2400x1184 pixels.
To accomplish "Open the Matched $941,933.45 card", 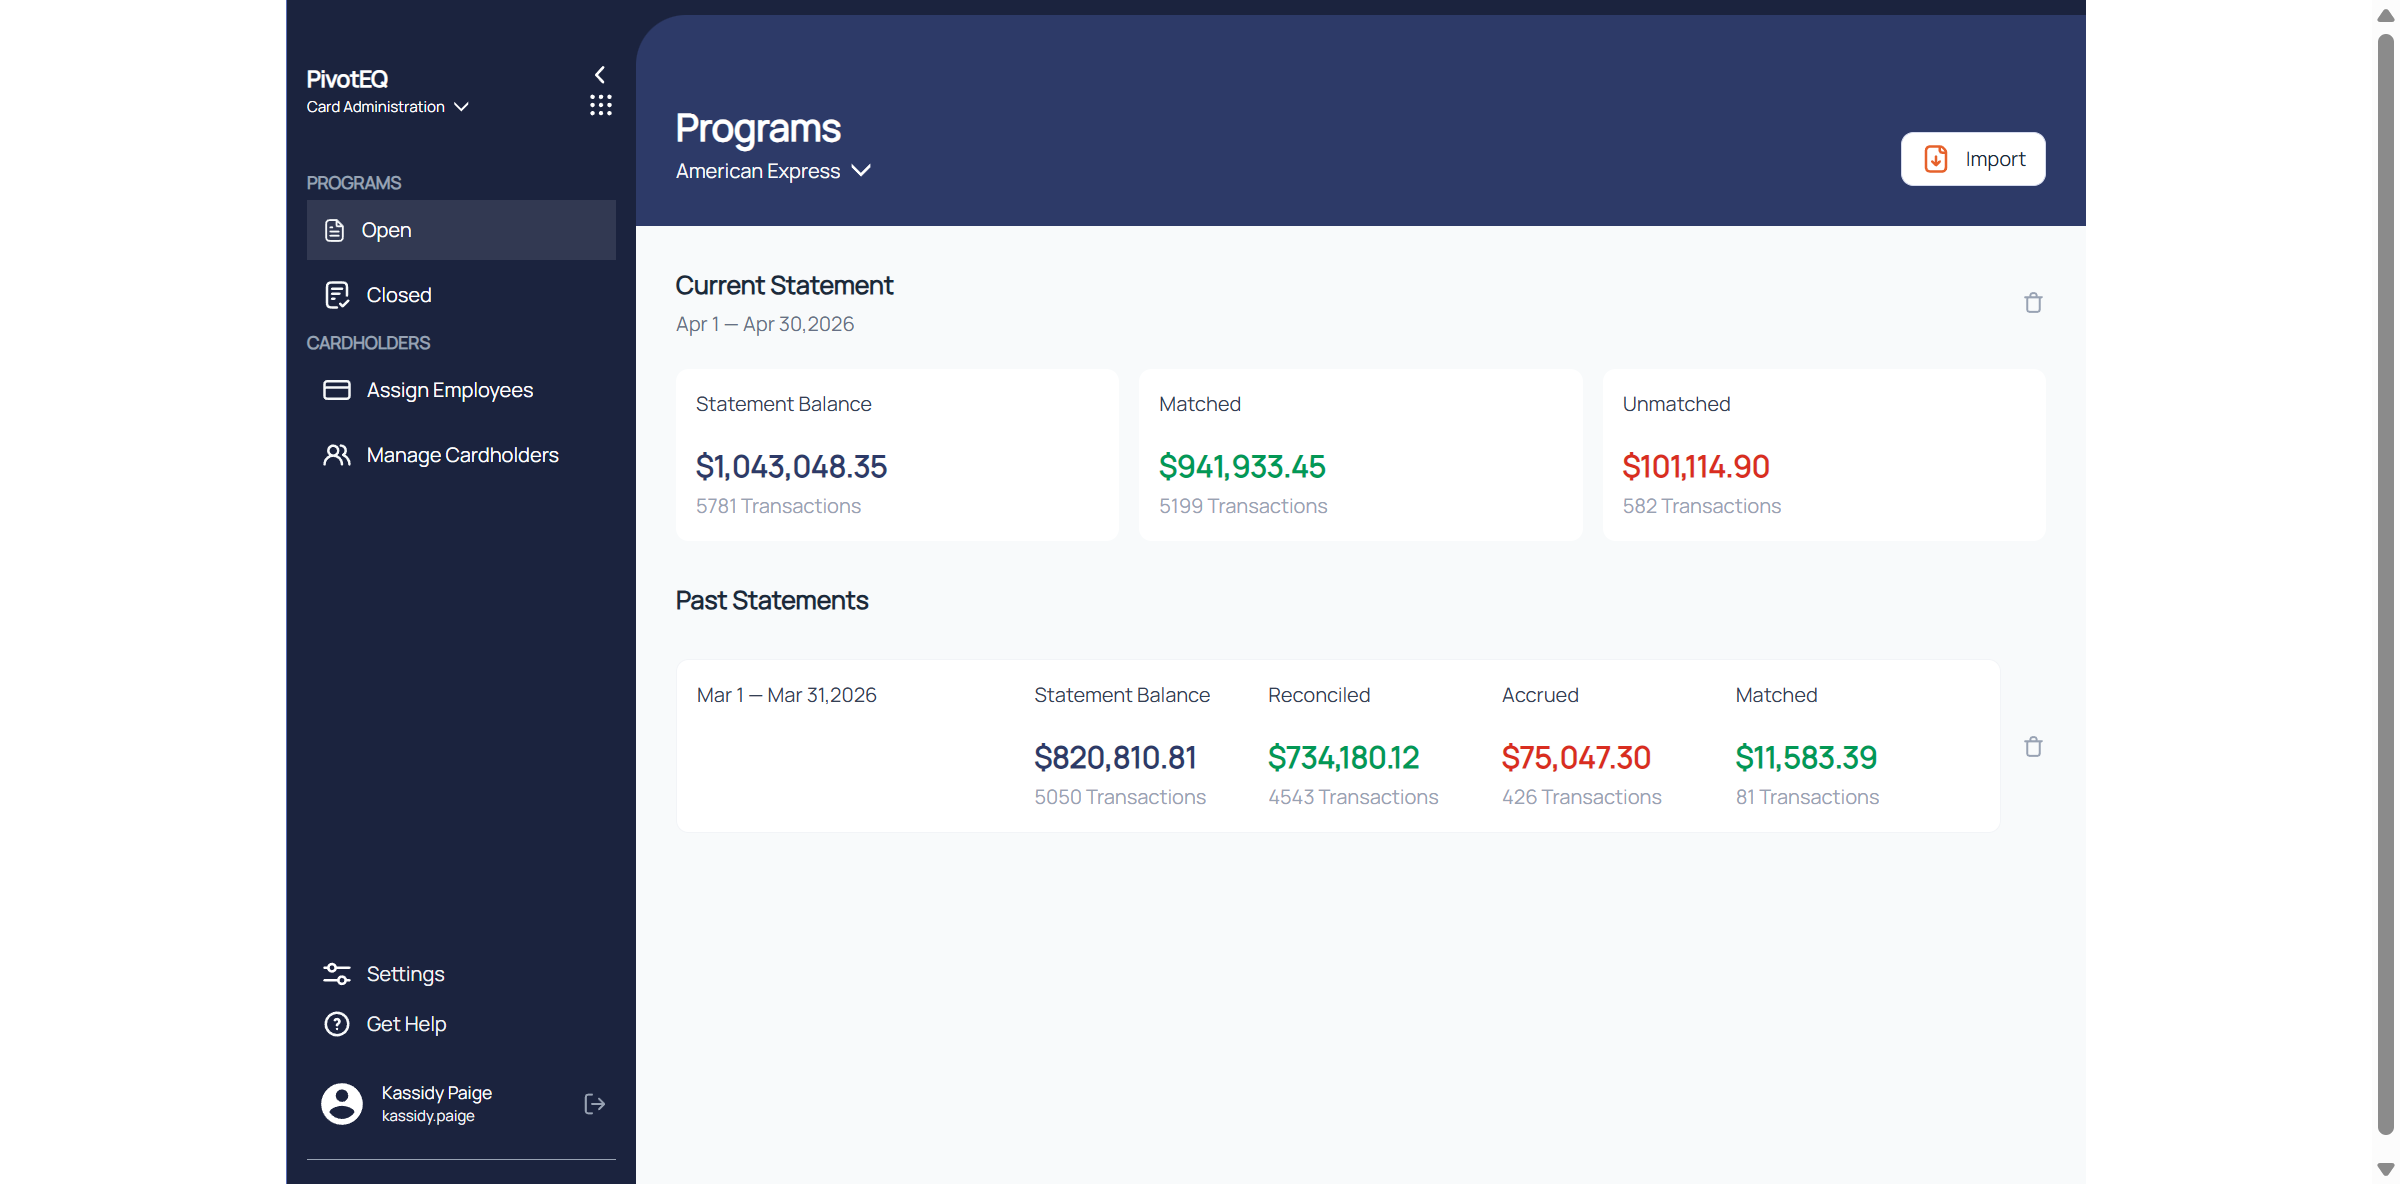I will click(x=1360, y=455).
